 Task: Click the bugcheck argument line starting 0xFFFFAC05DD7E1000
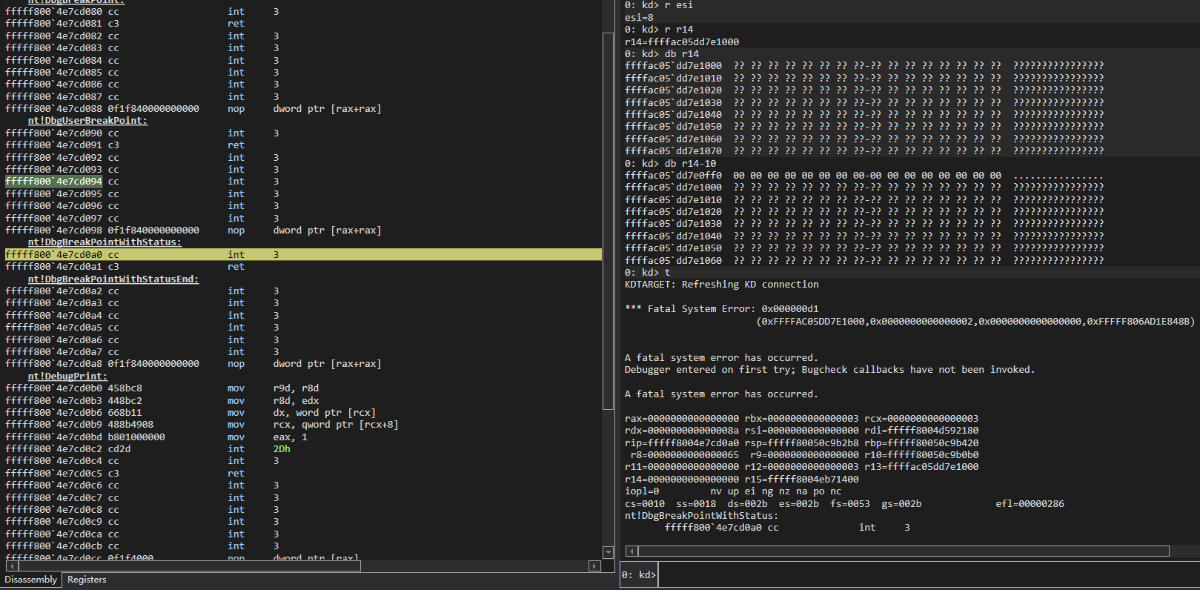coord(976,321)
